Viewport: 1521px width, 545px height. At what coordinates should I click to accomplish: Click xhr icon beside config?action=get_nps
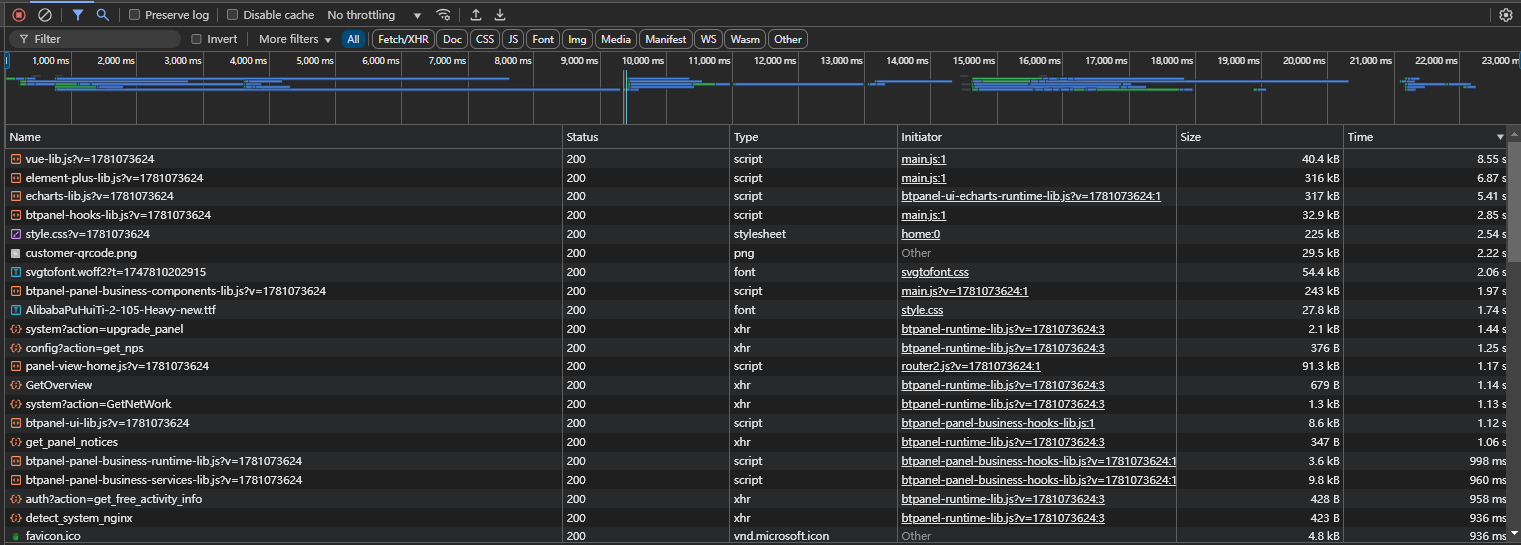(x=16, y=347)
